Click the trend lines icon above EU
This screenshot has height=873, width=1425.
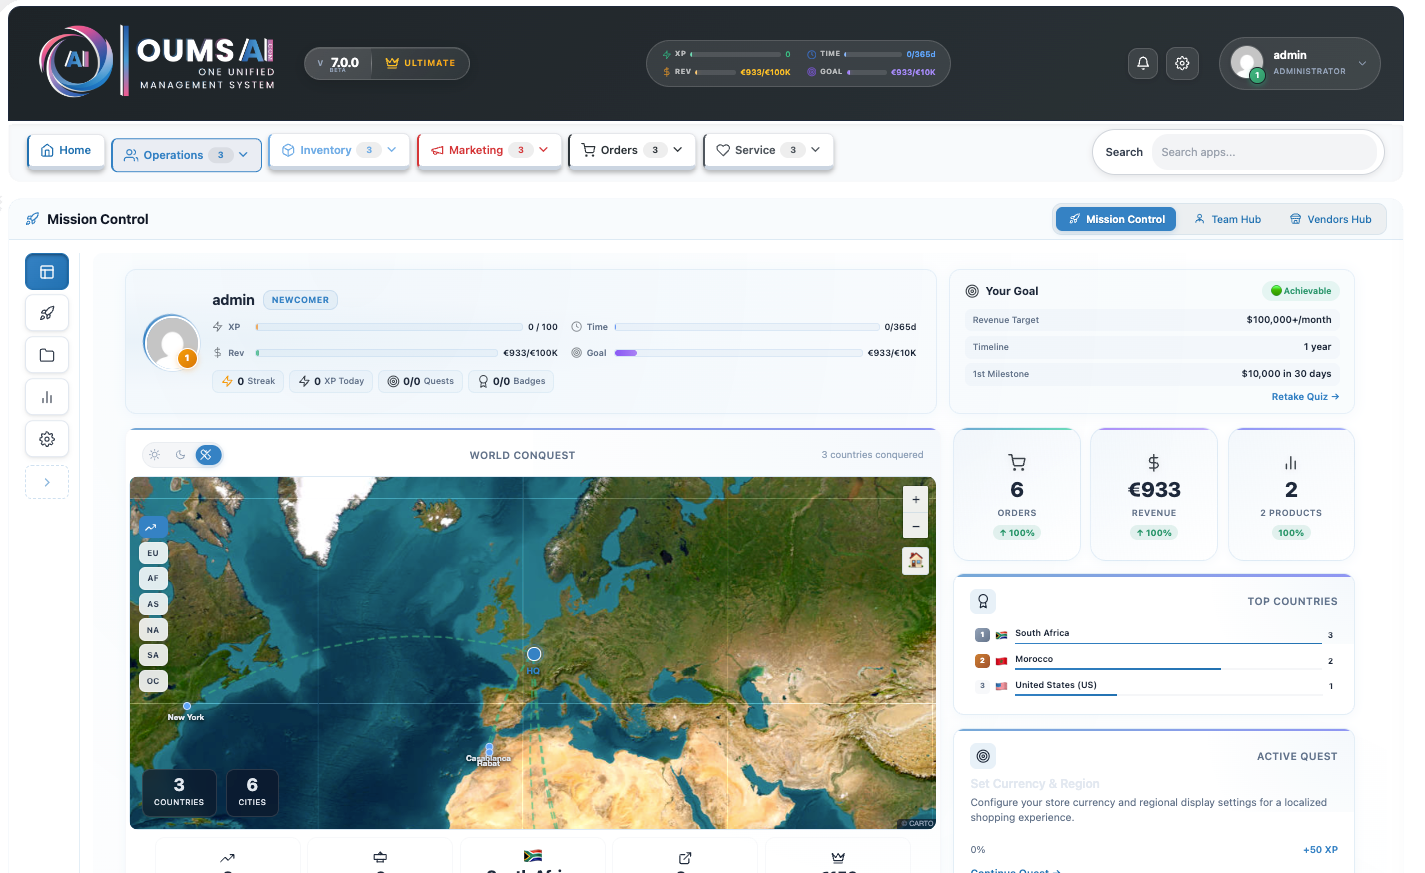pyautogui.click(x=152, y=527)
